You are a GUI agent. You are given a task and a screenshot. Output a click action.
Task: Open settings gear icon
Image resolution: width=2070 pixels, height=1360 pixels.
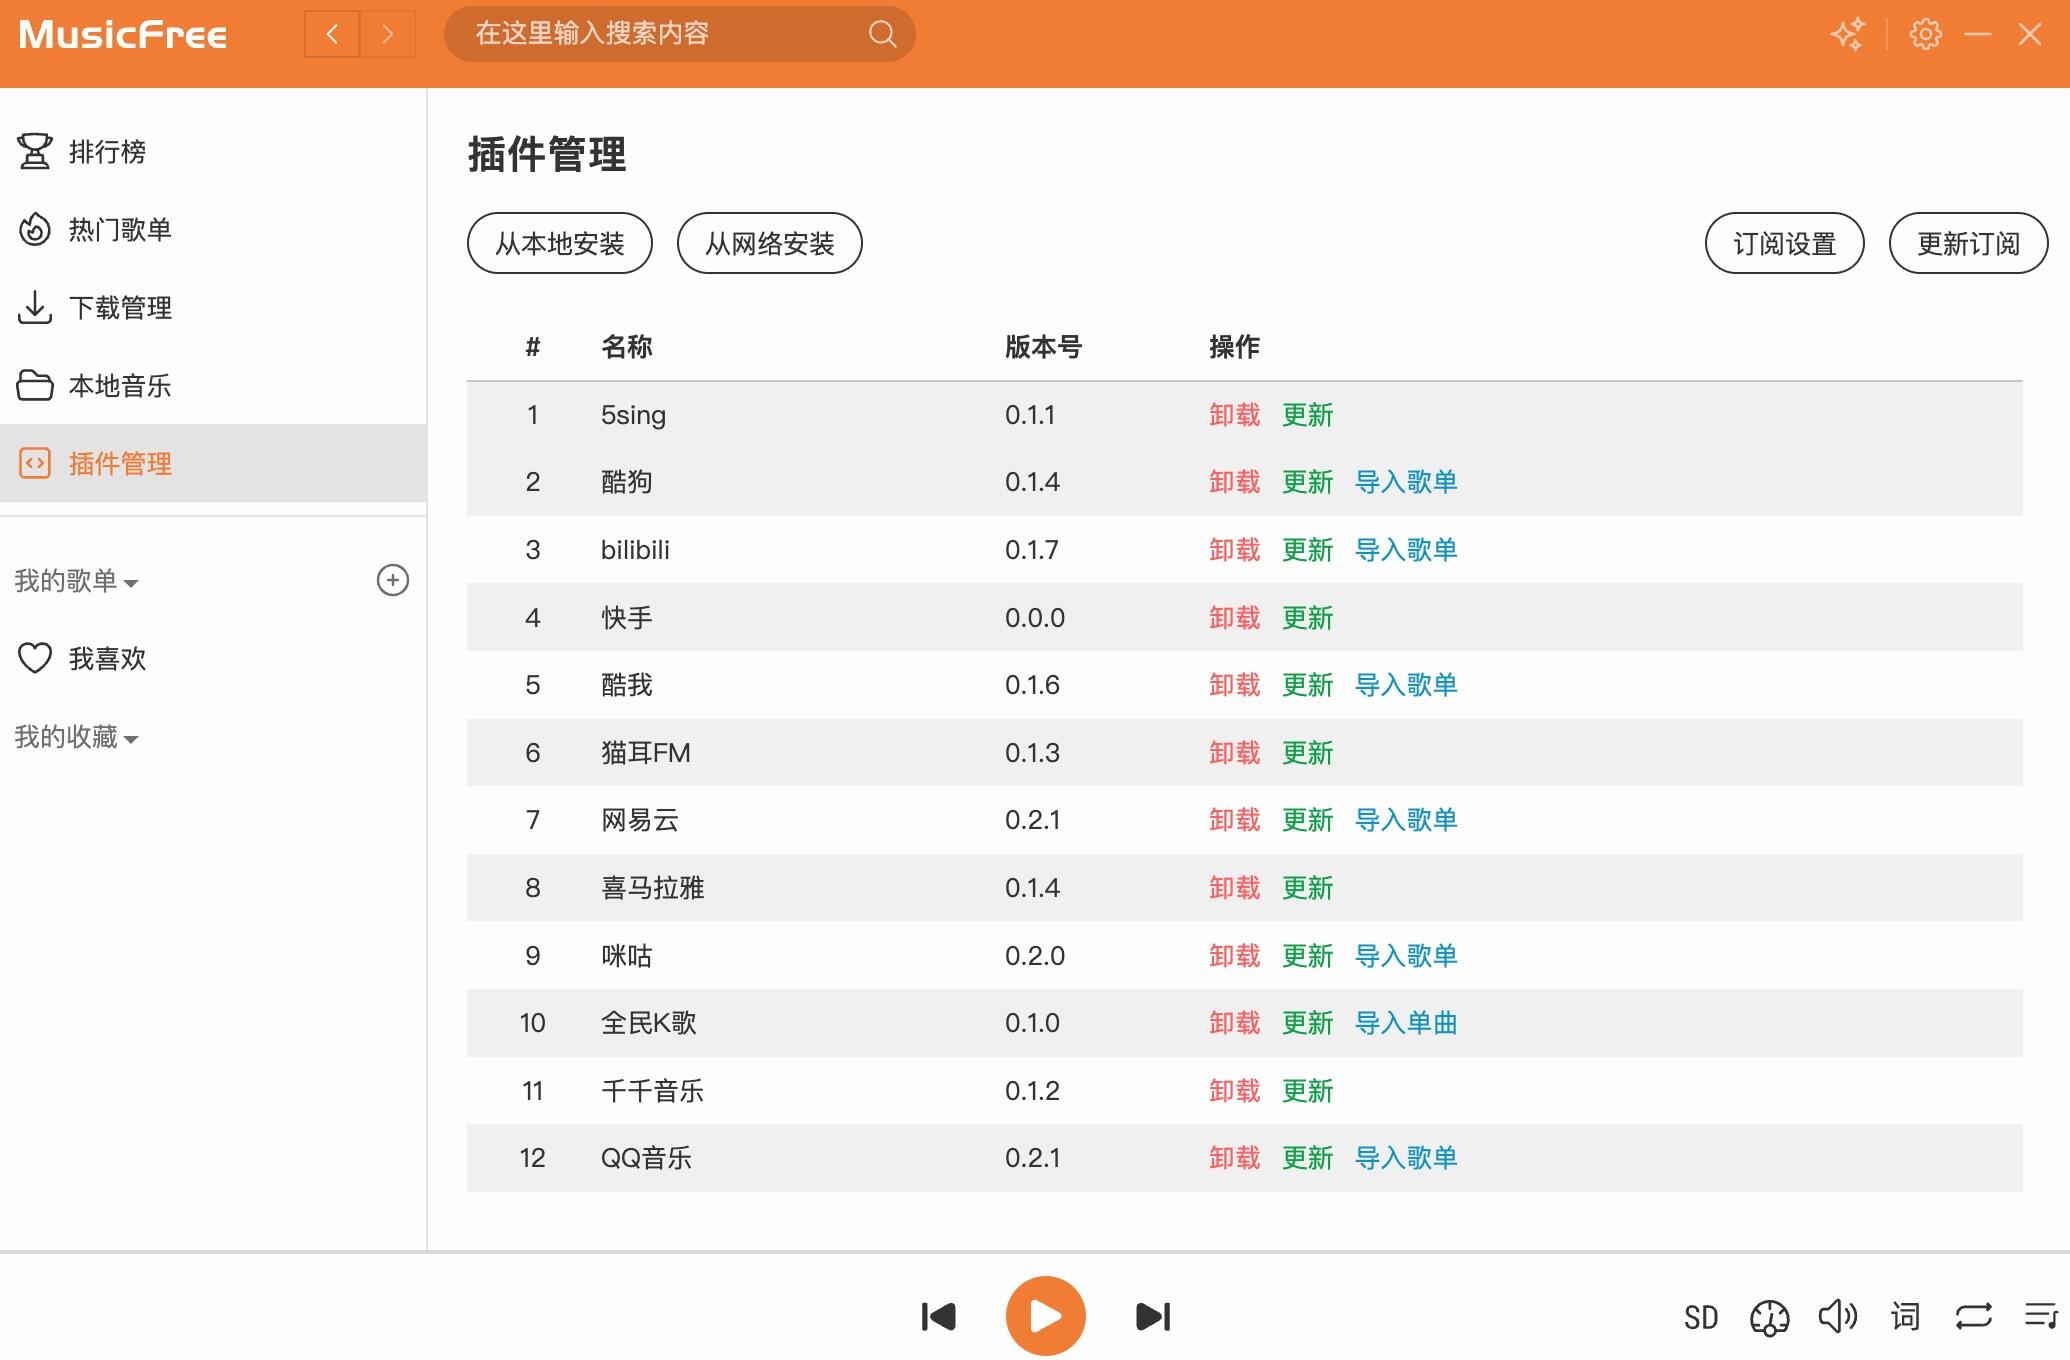pyautogui.click(x=1925, y=34)
